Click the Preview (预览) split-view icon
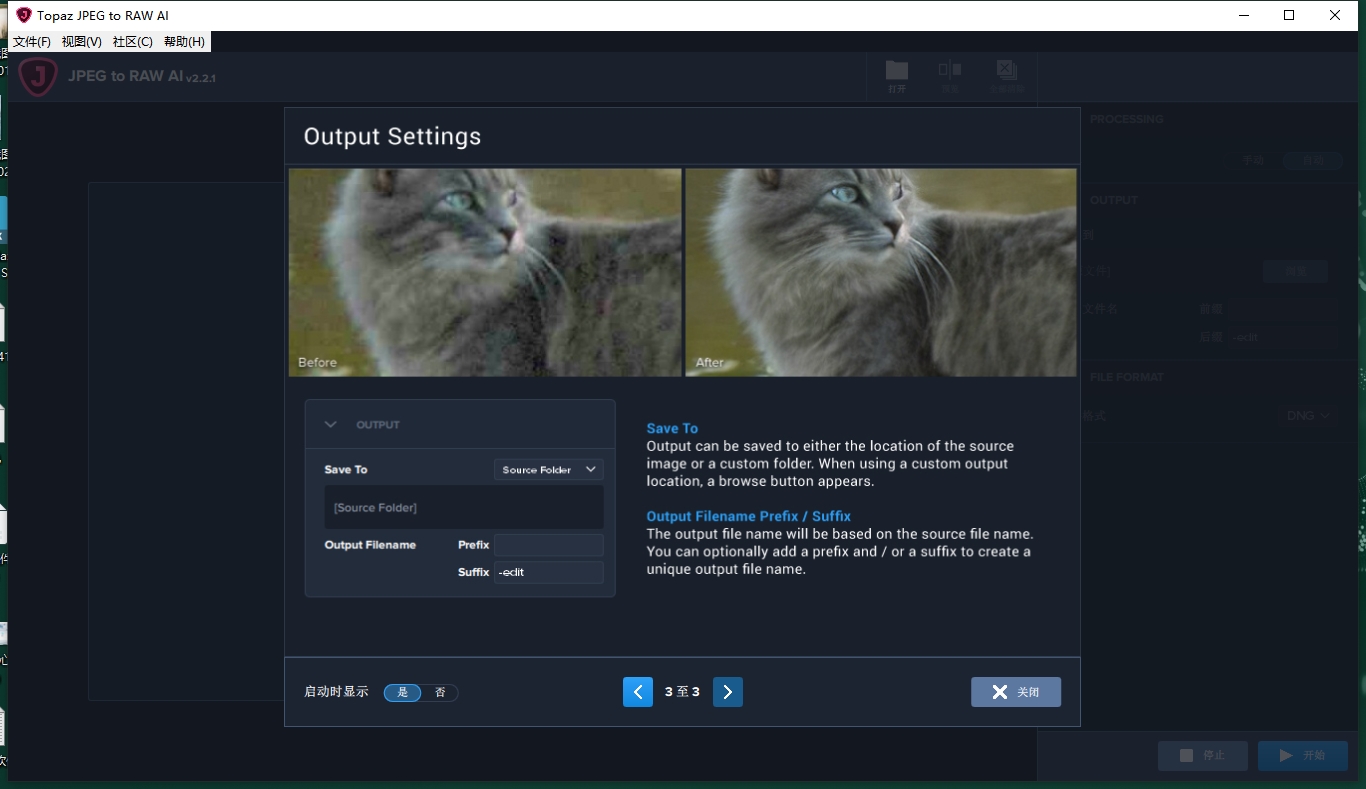 click(x=950, y=75)
